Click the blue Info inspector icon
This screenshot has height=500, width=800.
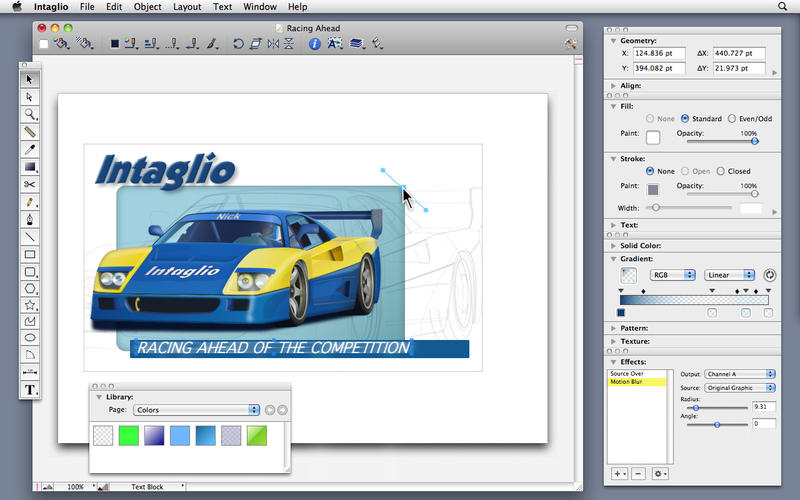(314, 44)
